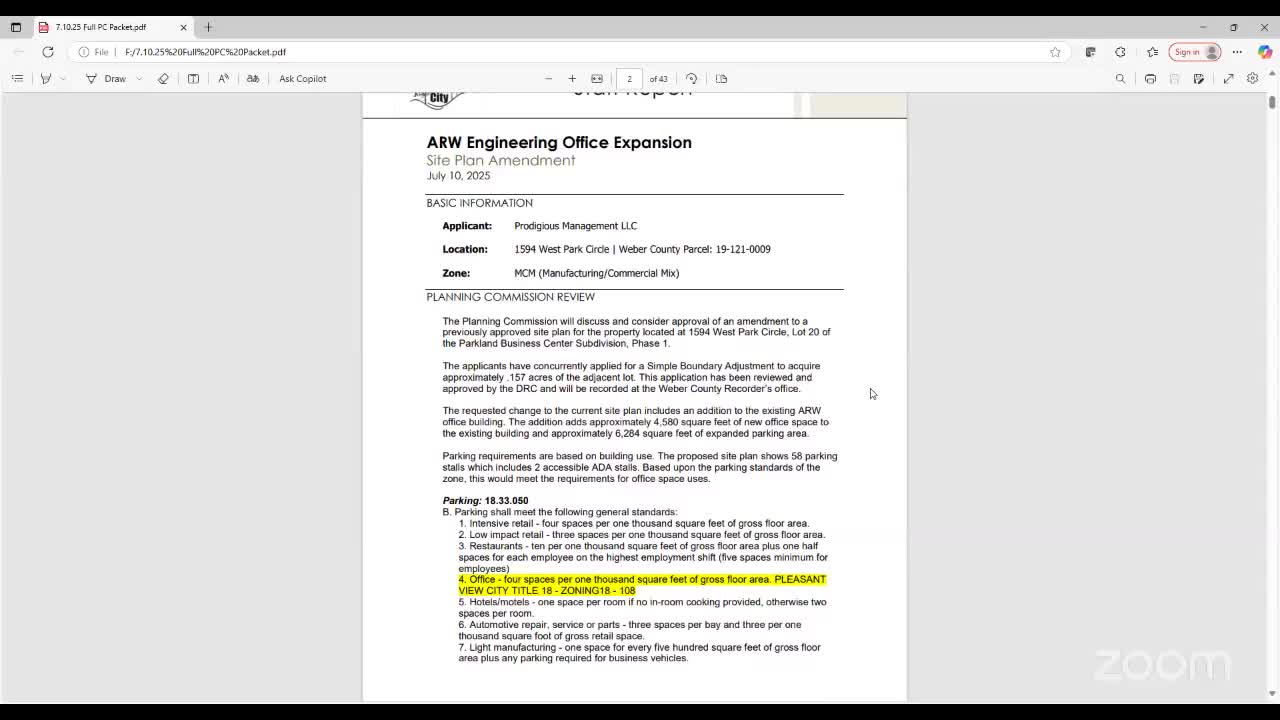Viewport: 1280px width, 720px height.
Task: Select the Erase tool
Action: pyautogui.click(x=164, y=79)
